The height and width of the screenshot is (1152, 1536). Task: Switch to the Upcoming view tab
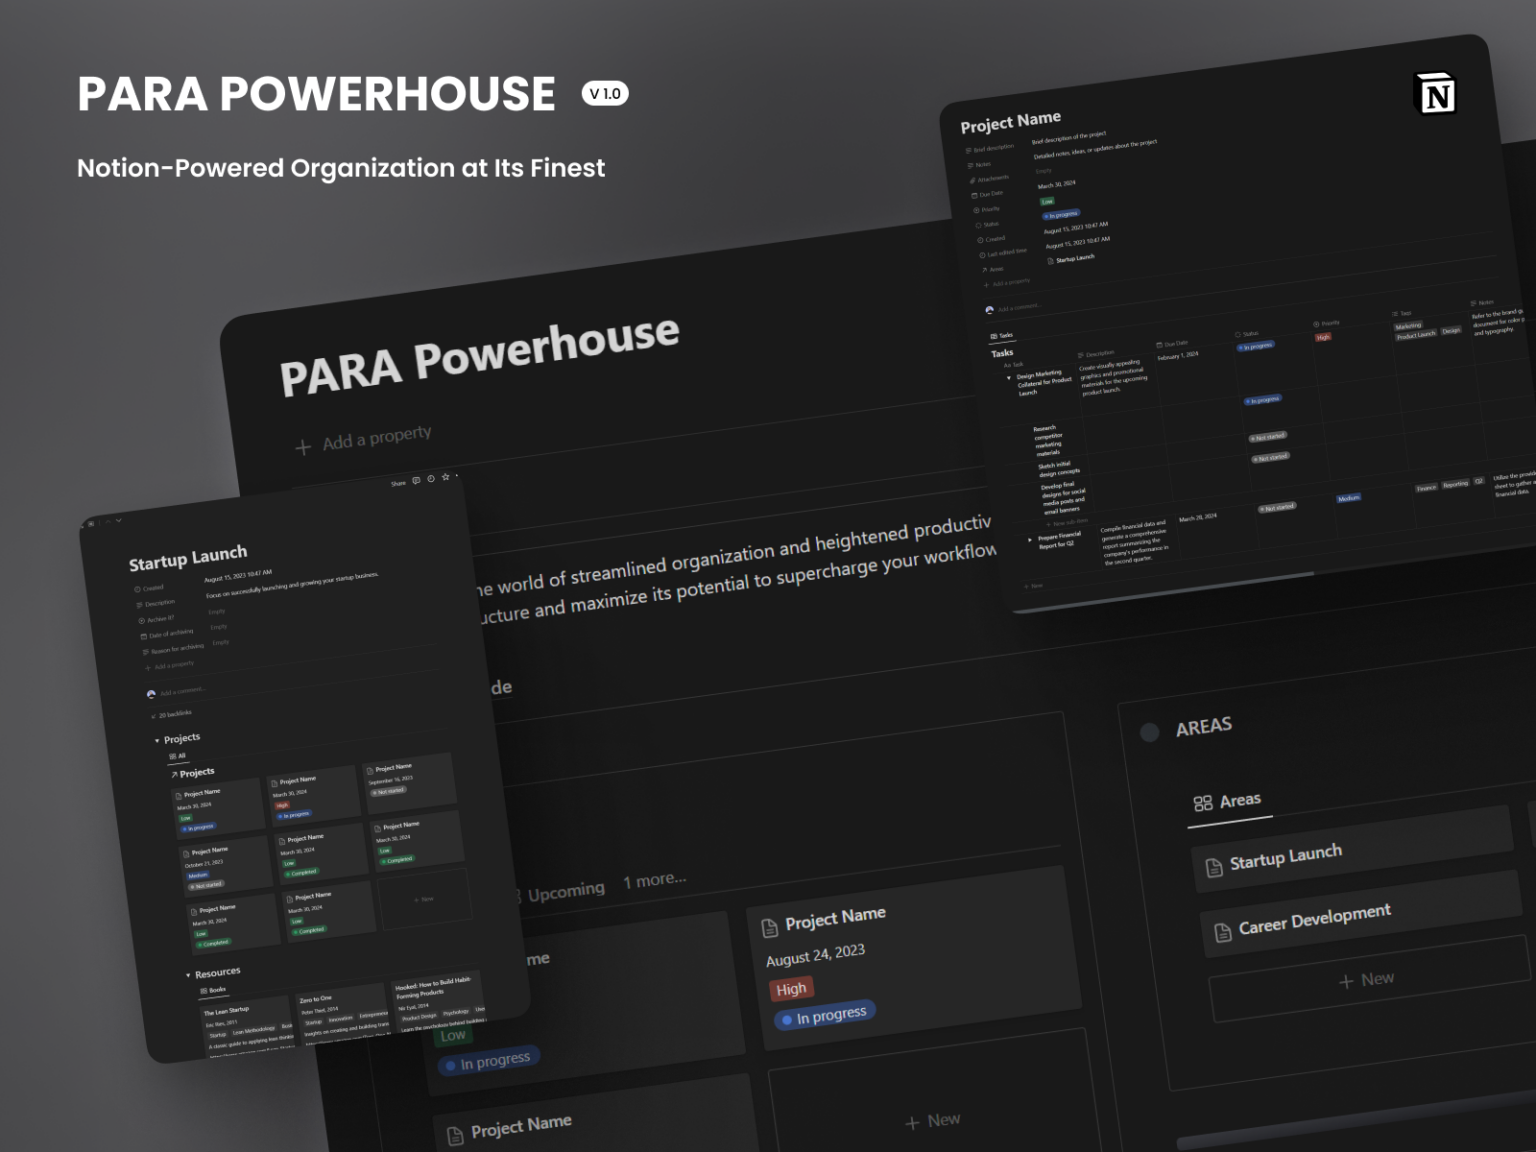(565, 890)
